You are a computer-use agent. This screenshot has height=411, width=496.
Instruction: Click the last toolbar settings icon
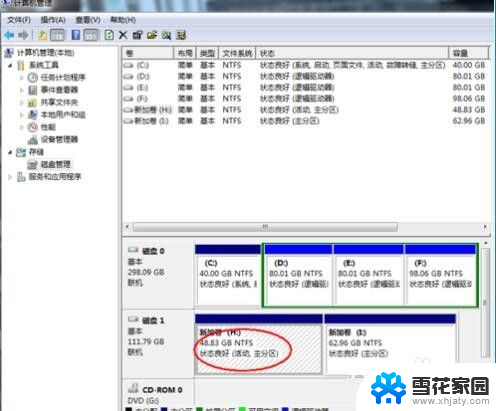click(x=181, y=35)
